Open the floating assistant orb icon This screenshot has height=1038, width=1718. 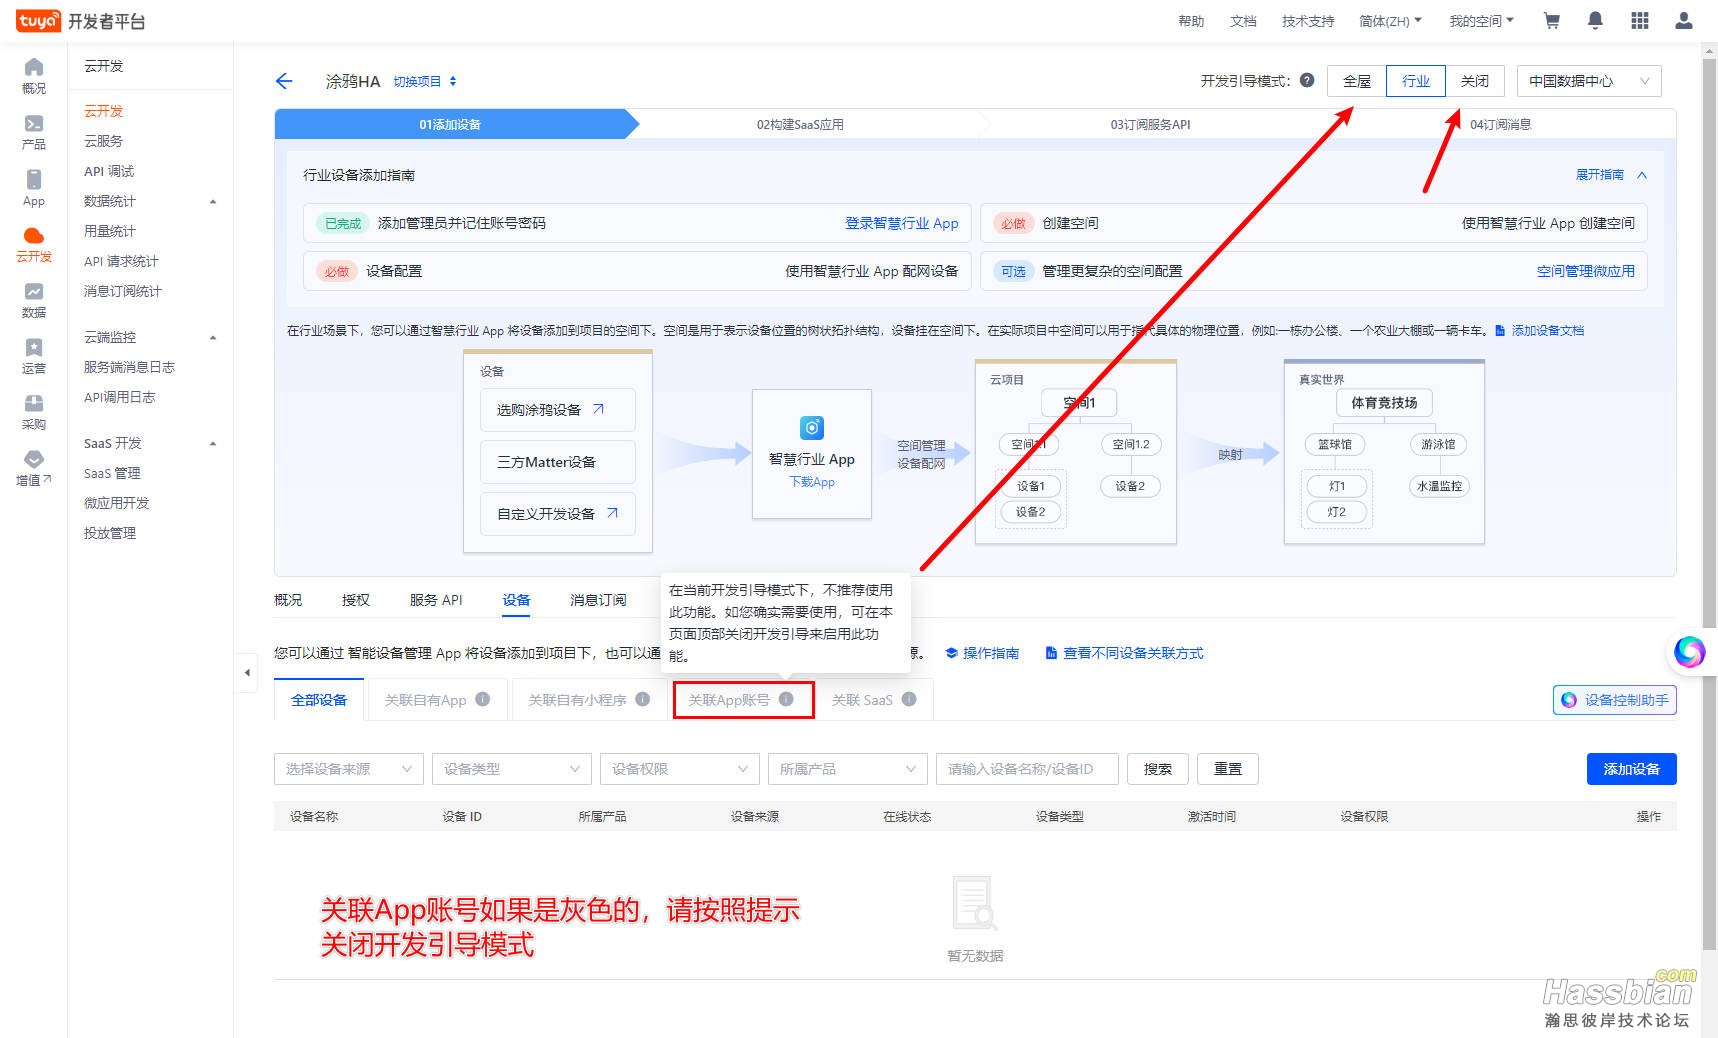coord(1690,652)
